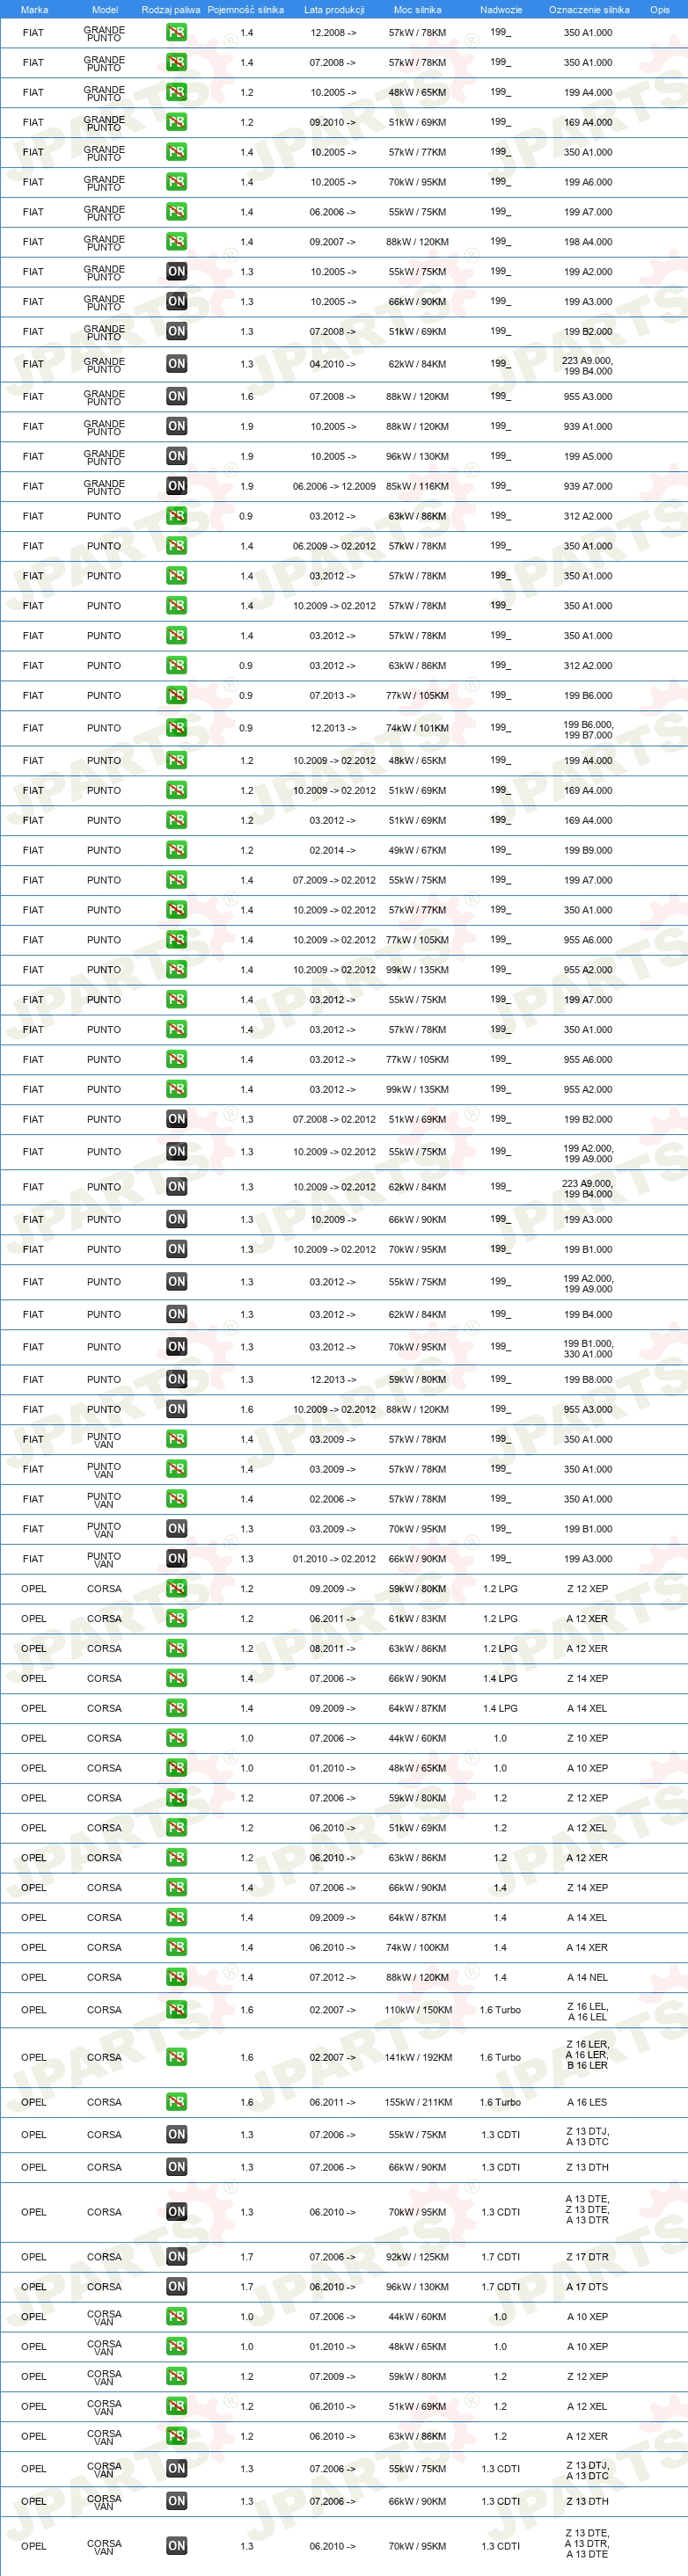Select engine code Z 16 LEL, A 16 LEL
This screenshot has height=2576, width=688.
(587, 2012)
